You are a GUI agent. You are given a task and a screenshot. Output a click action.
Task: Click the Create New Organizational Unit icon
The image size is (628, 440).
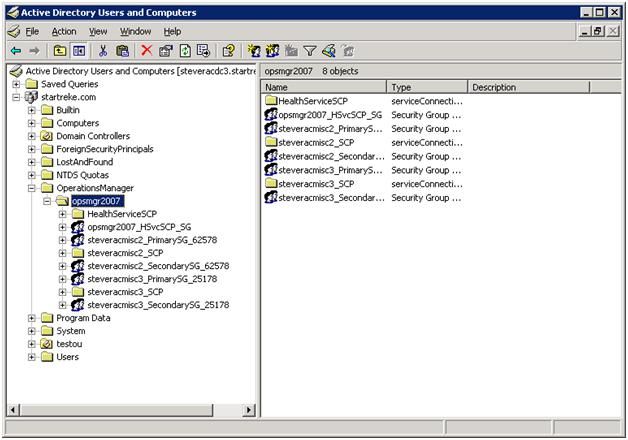coord(291,51)
